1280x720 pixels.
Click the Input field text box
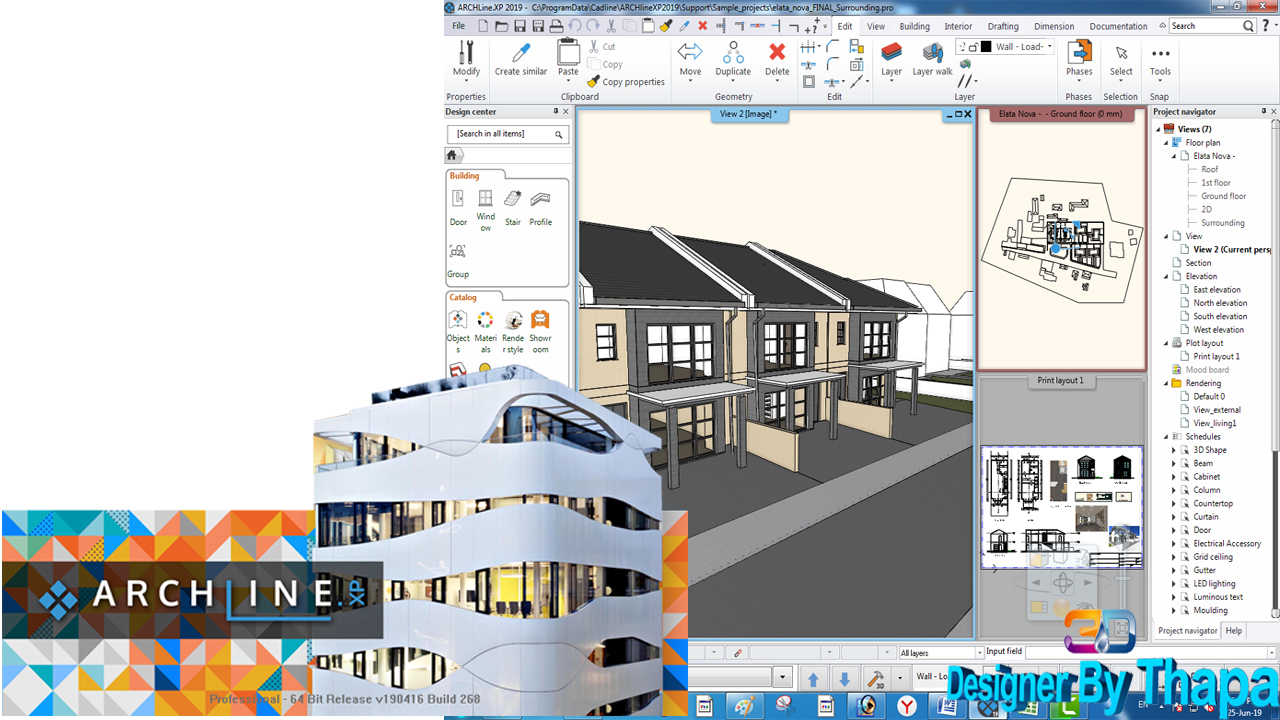click(1148, 653)
